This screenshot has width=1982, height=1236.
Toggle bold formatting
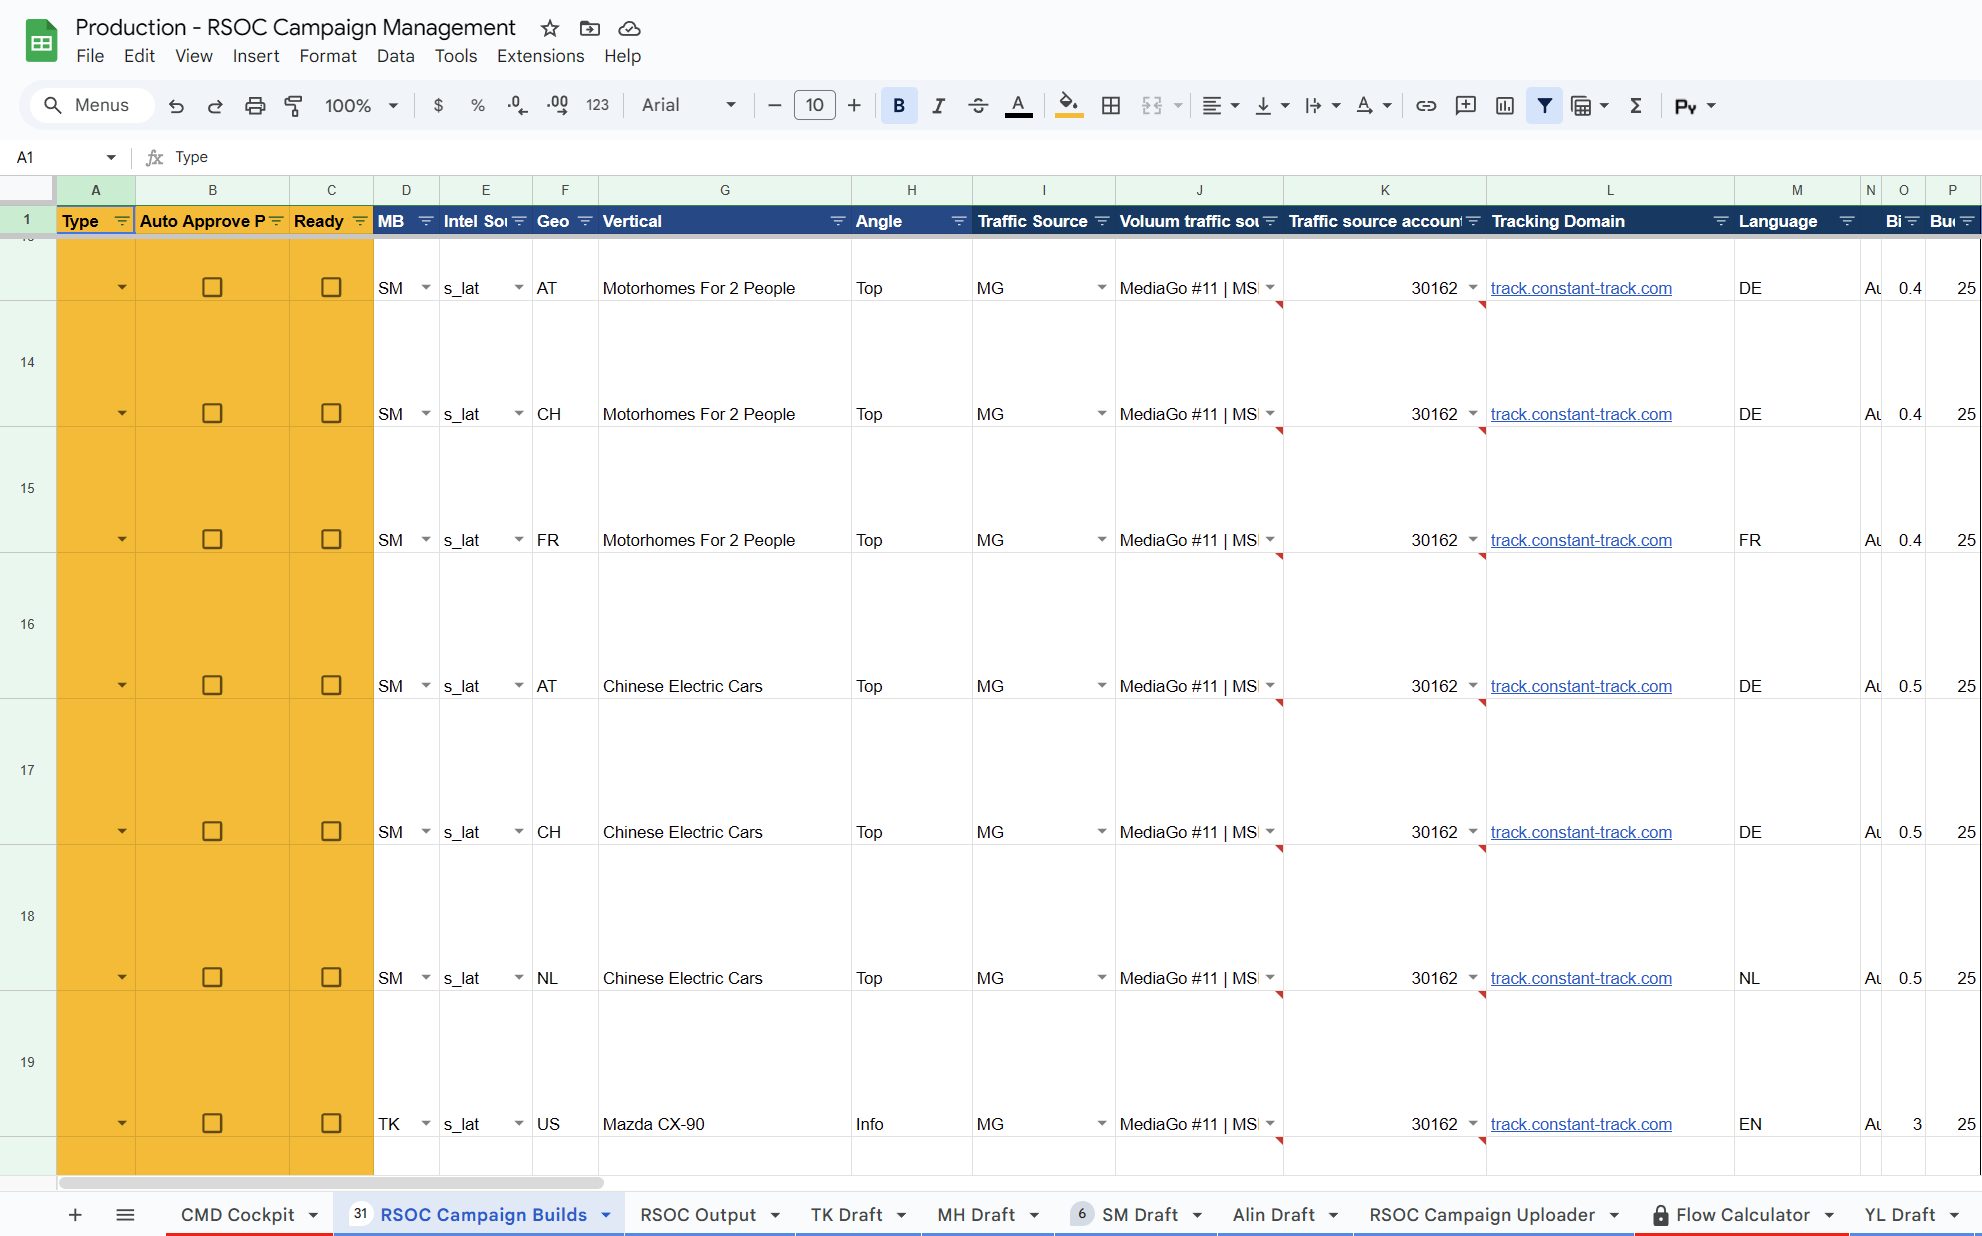(x=898, y=105)
